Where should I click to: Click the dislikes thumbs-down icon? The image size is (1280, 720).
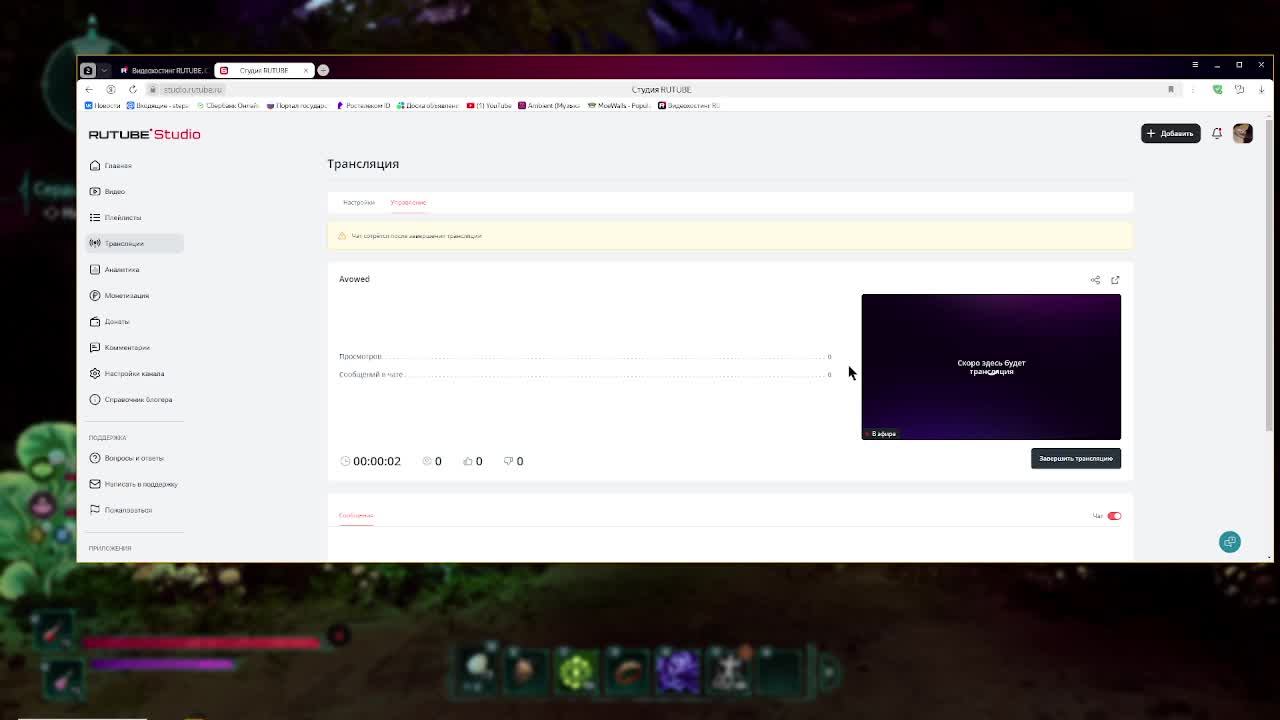point(508,461)
